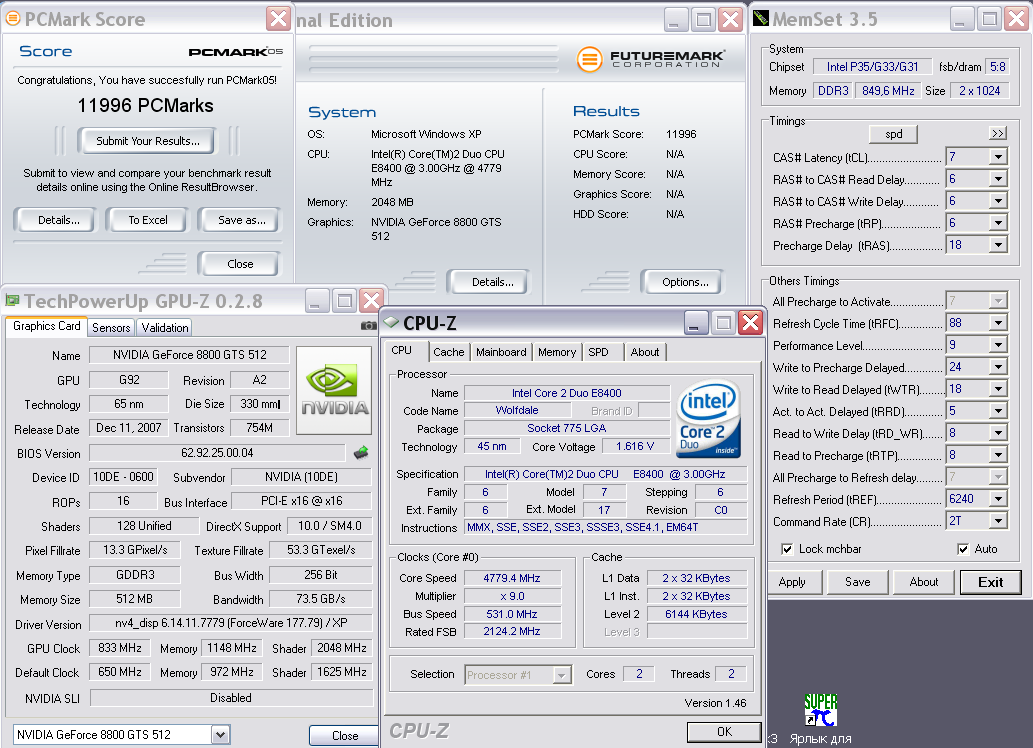This screenshot has width=1033, height=748.
Task: Click the Intel P35/G33/G31 chipset field
Action: (x=872, y=67)
